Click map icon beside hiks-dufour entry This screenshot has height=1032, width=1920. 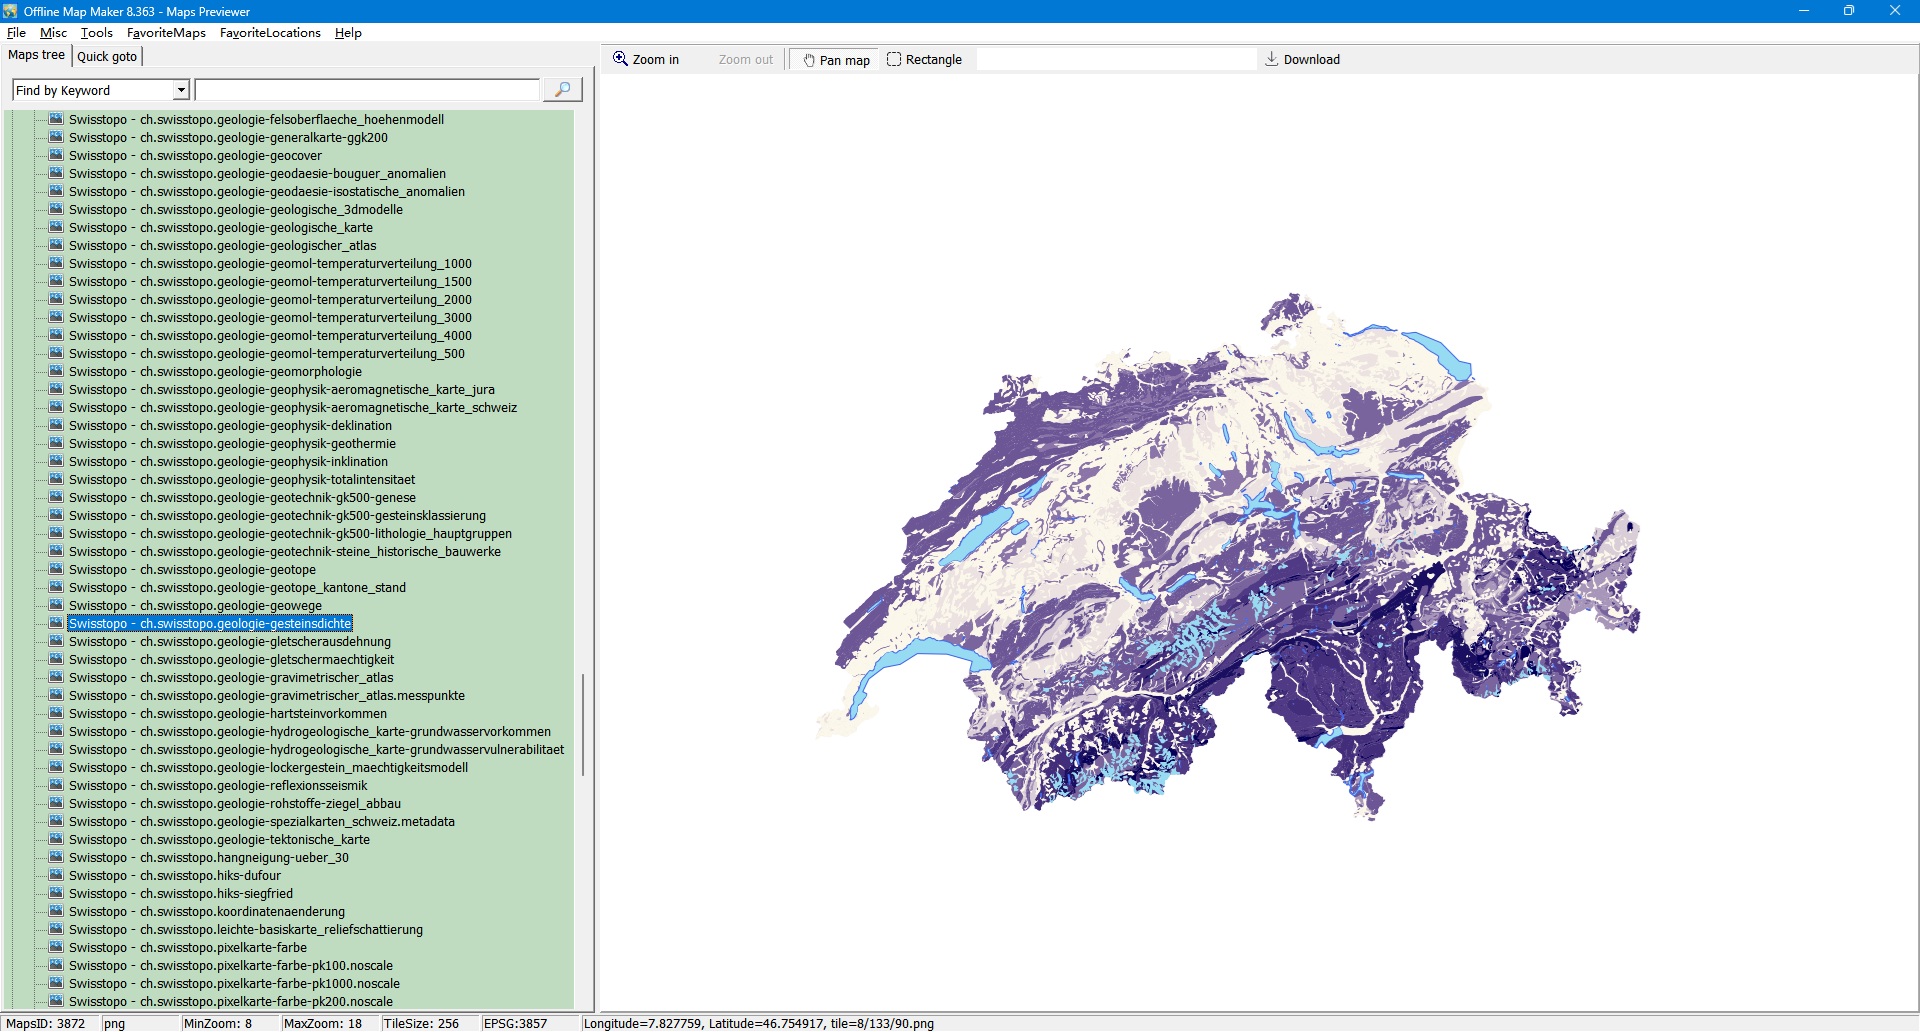click(x=56, y=876)
